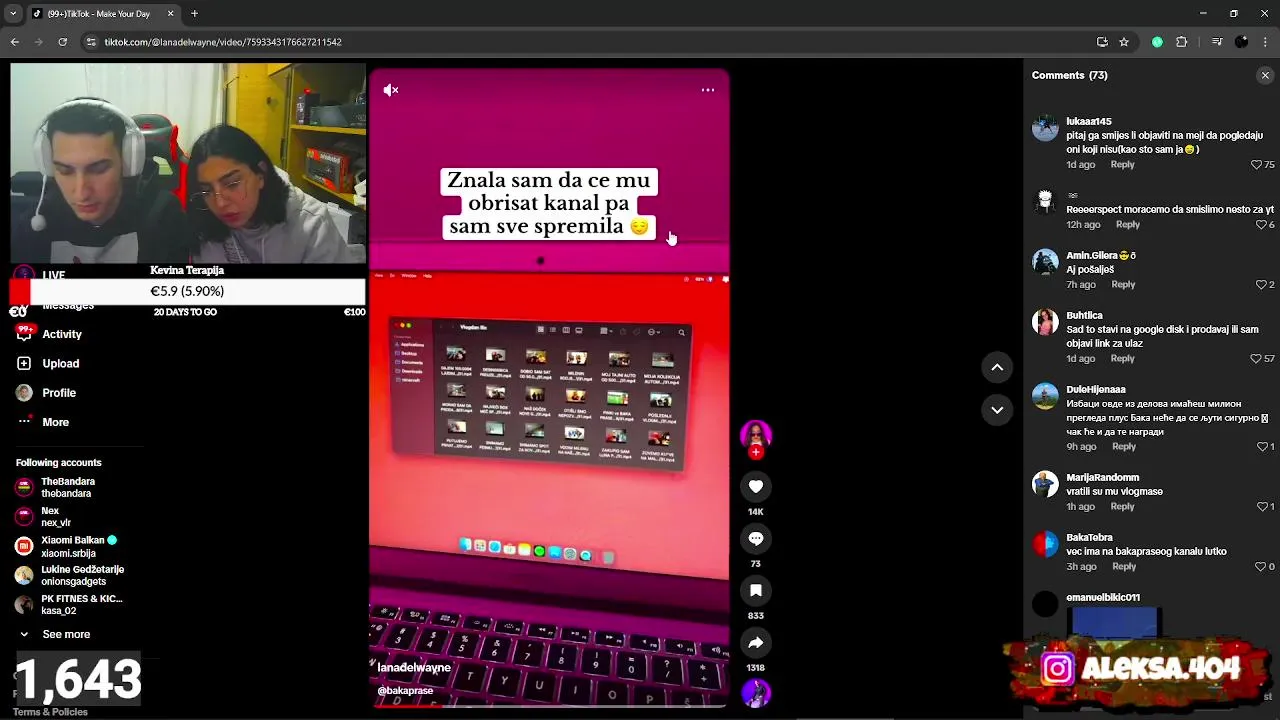The width and height of the screenshot is (1280, 720).
Task: Go to next video with down arrow
Action: (x=997, y=409)
